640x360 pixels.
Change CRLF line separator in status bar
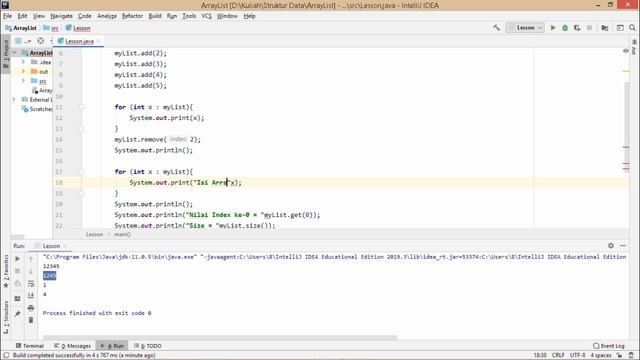coord(558,355)
